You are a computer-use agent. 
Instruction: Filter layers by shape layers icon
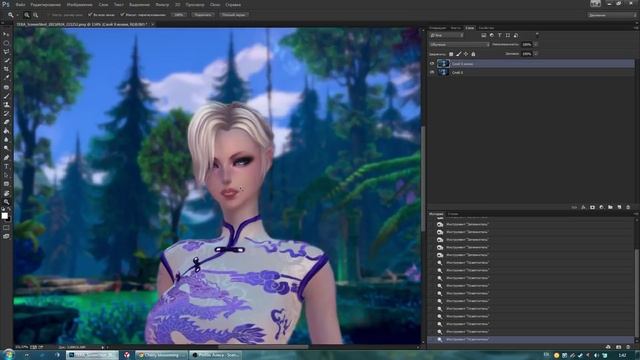(x=508, y=36)
